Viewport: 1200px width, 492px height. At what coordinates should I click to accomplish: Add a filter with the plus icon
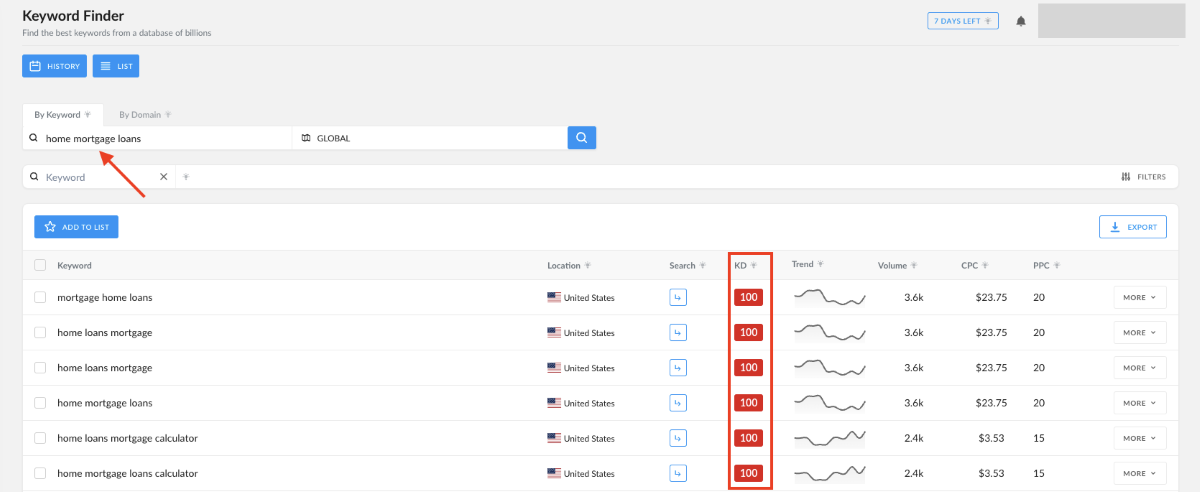click(186, 177)
